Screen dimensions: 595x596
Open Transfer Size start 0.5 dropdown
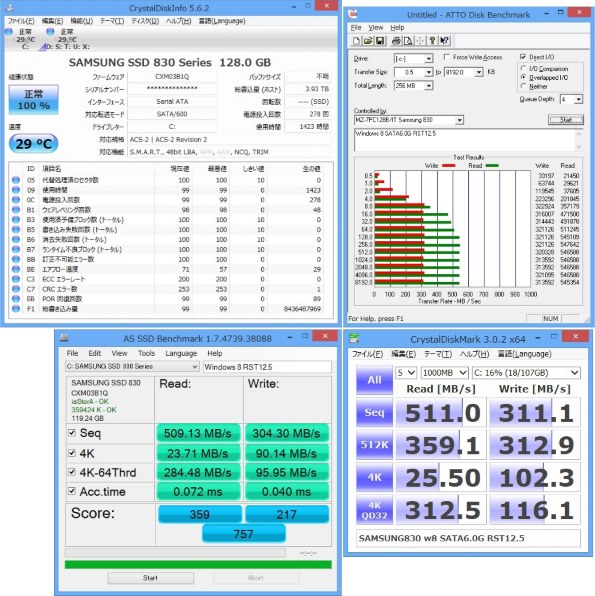(x=429, y=72)
